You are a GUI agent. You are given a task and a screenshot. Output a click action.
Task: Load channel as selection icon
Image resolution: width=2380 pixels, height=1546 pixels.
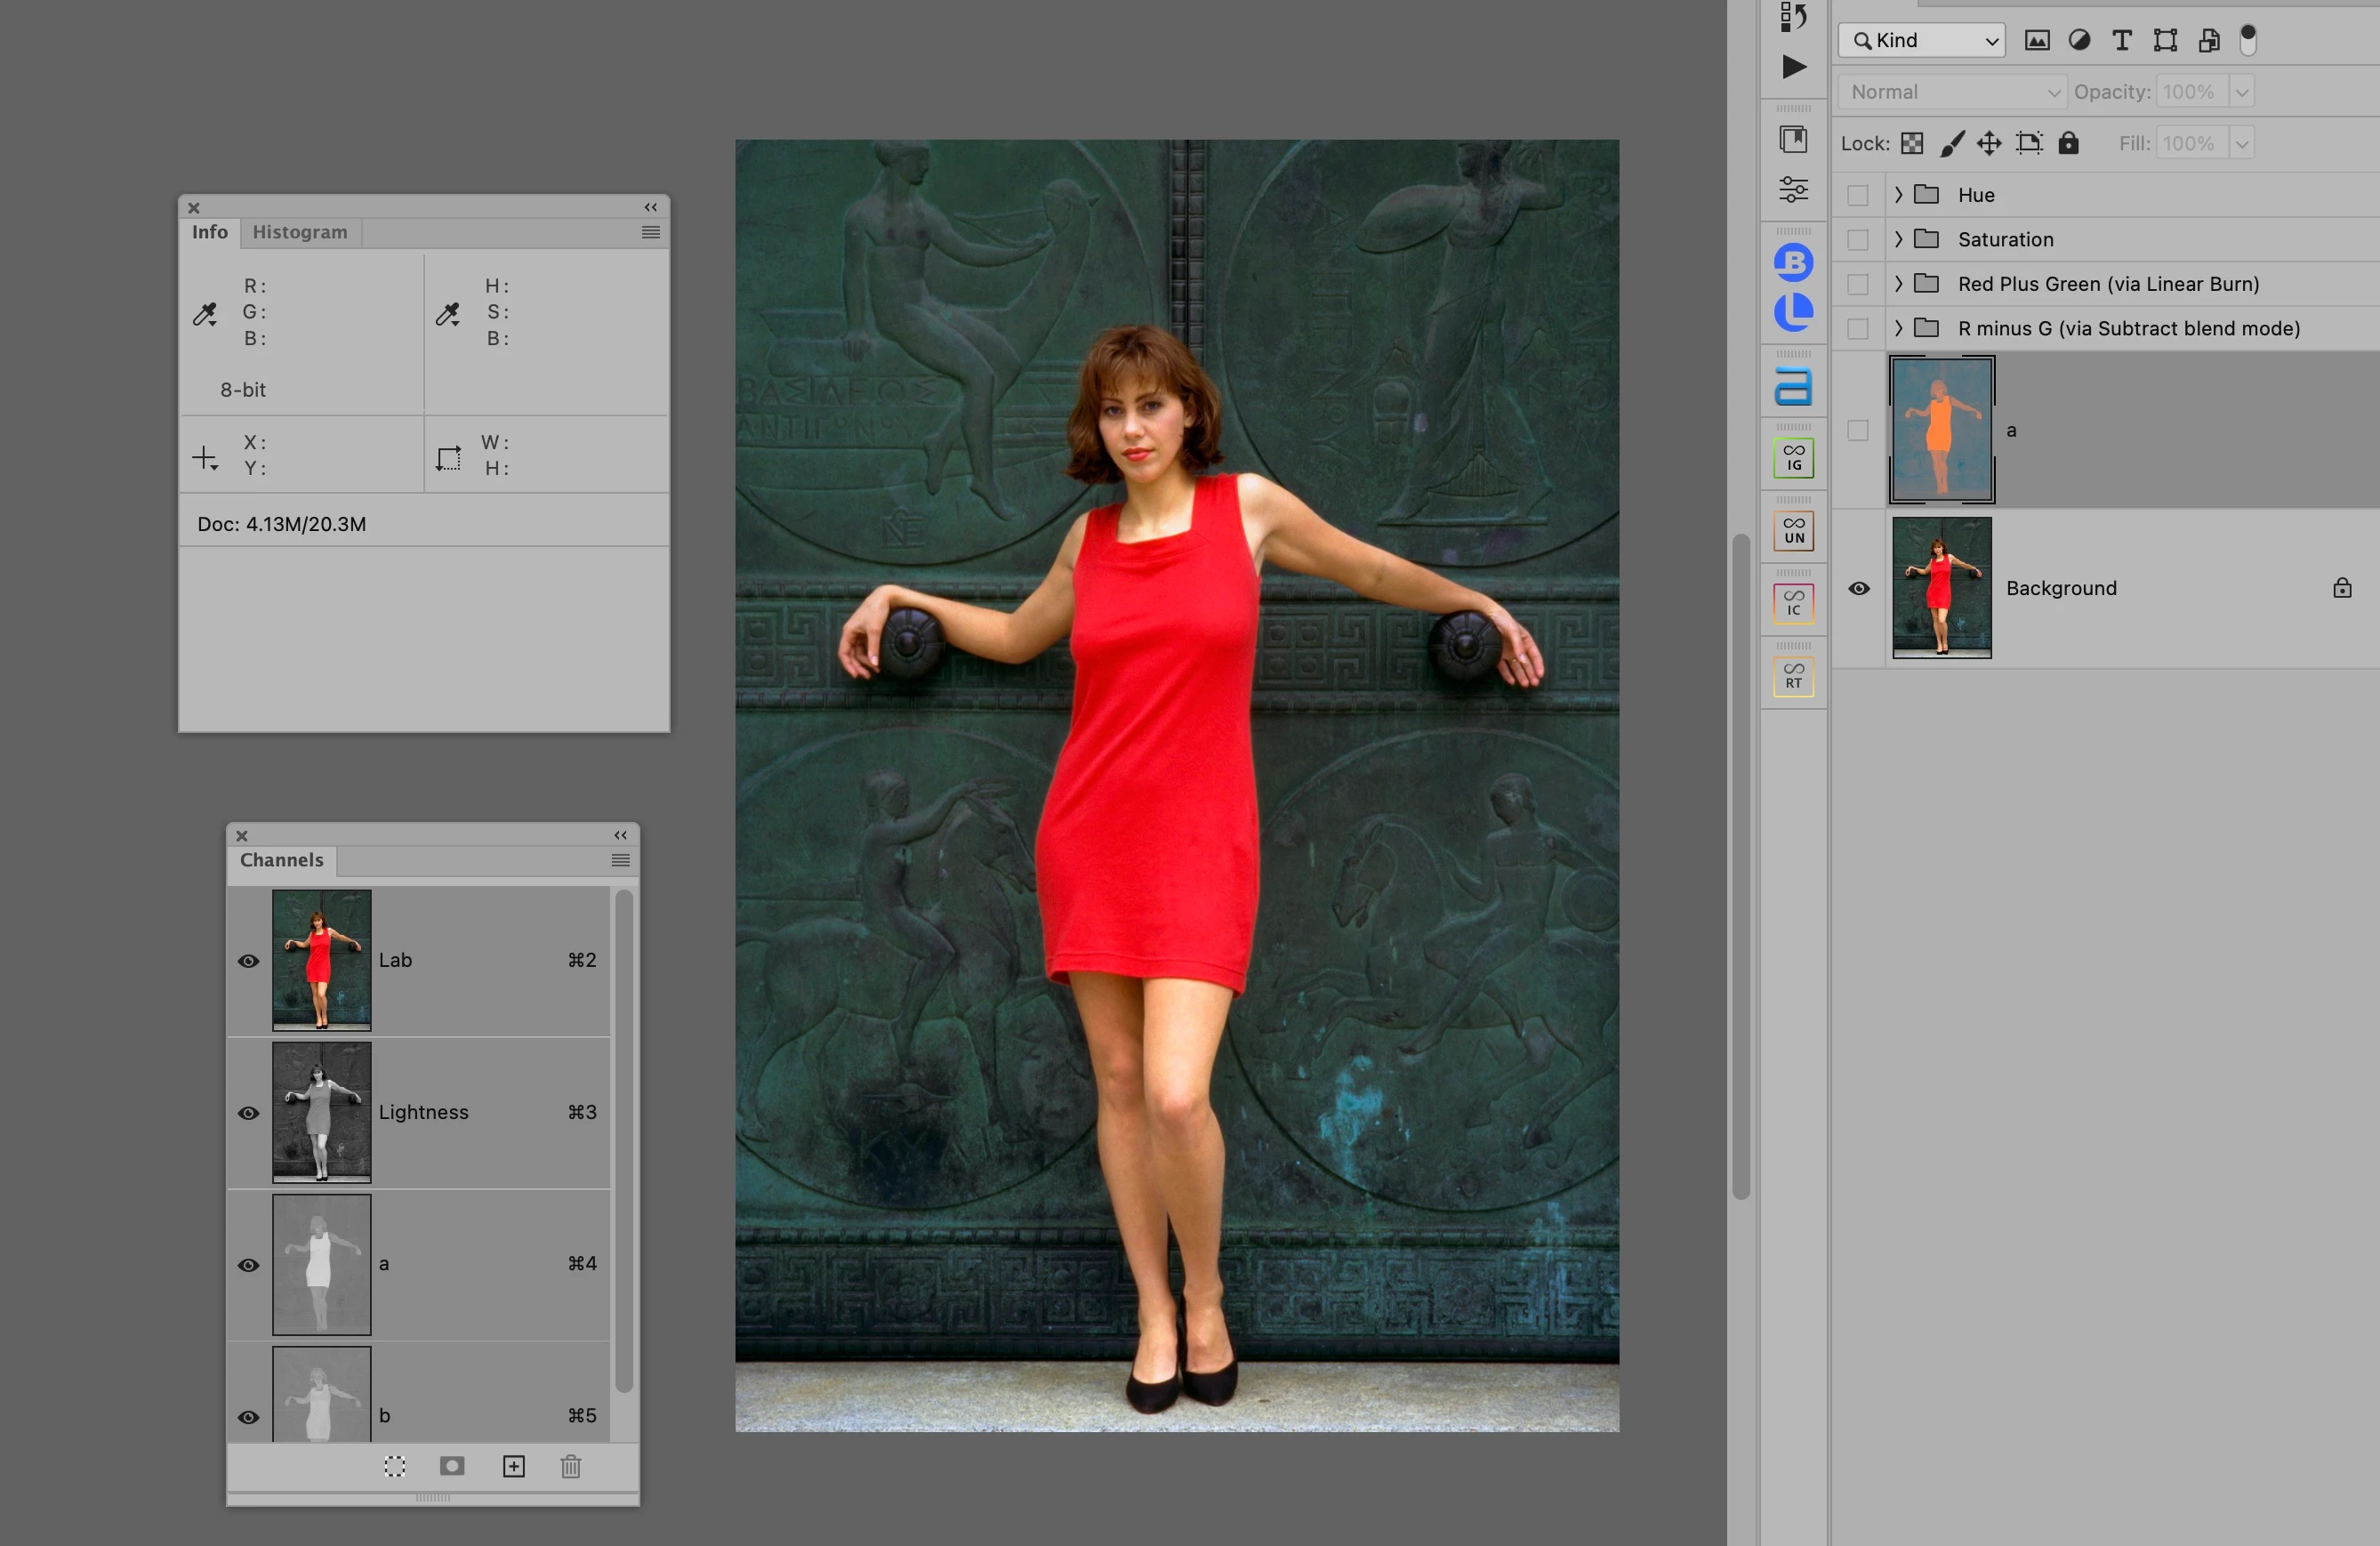395,1466
